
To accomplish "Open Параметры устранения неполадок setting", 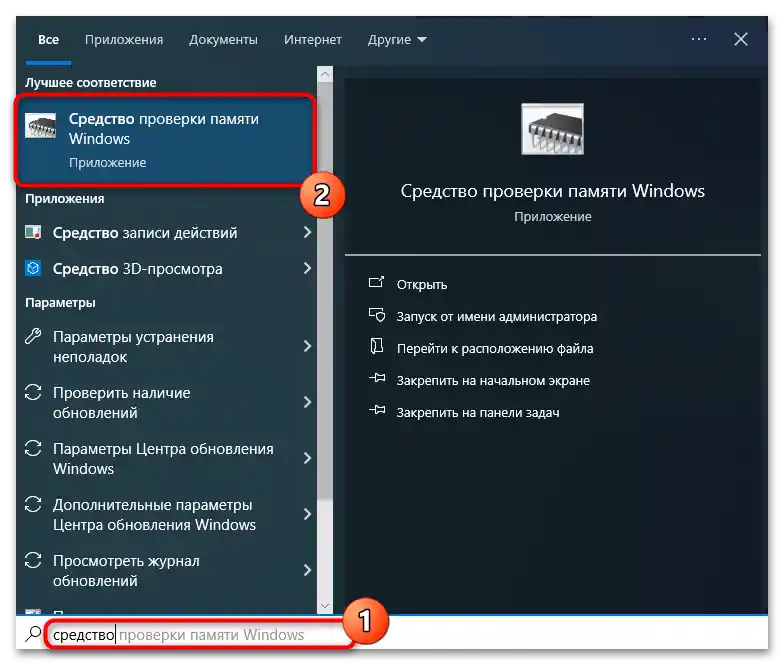I will coord(133,346).
